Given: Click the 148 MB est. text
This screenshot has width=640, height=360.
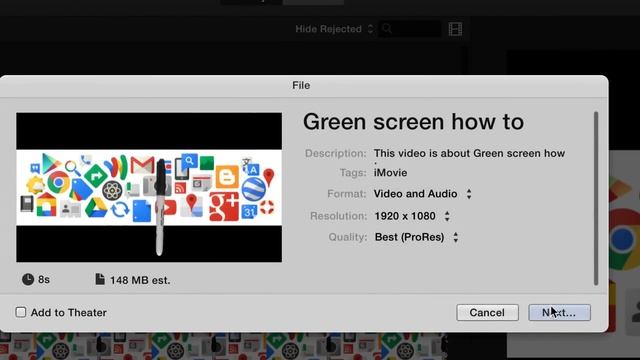Looking at the screenshot, I should (140, 280).
